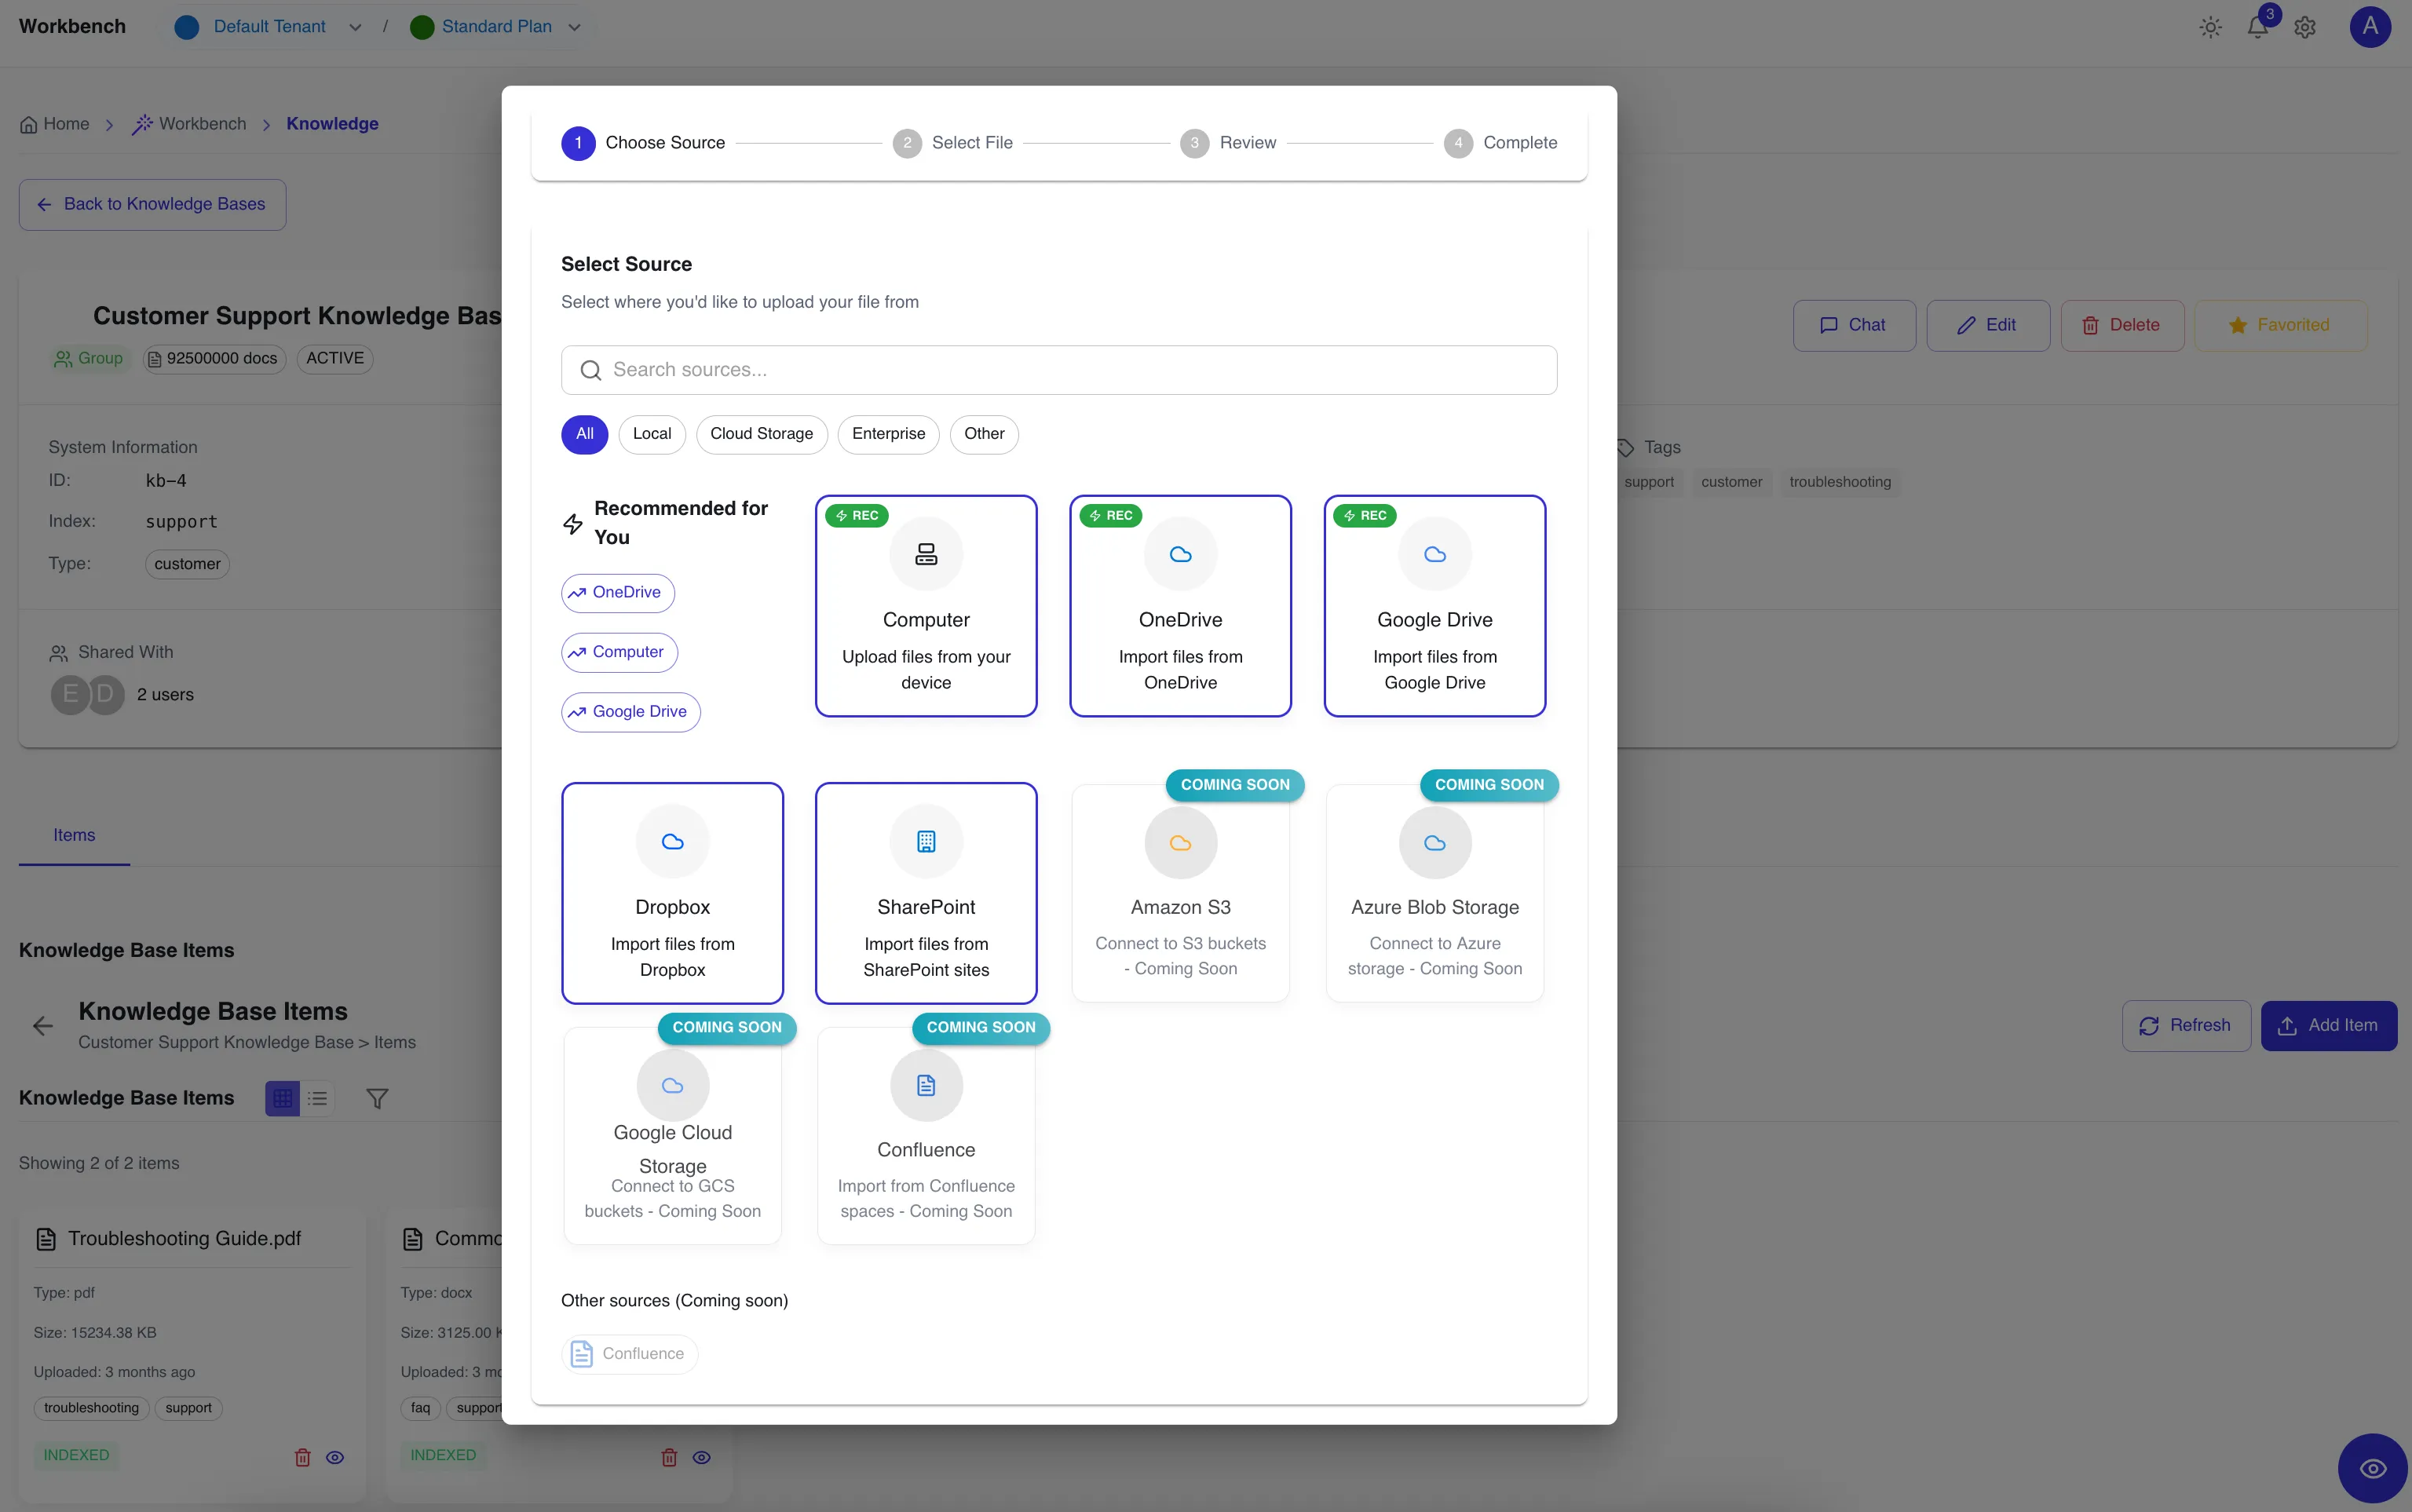Toggle the Favorited star button
This screenshot has width=2412, height=1512.
click(2280, 326)
